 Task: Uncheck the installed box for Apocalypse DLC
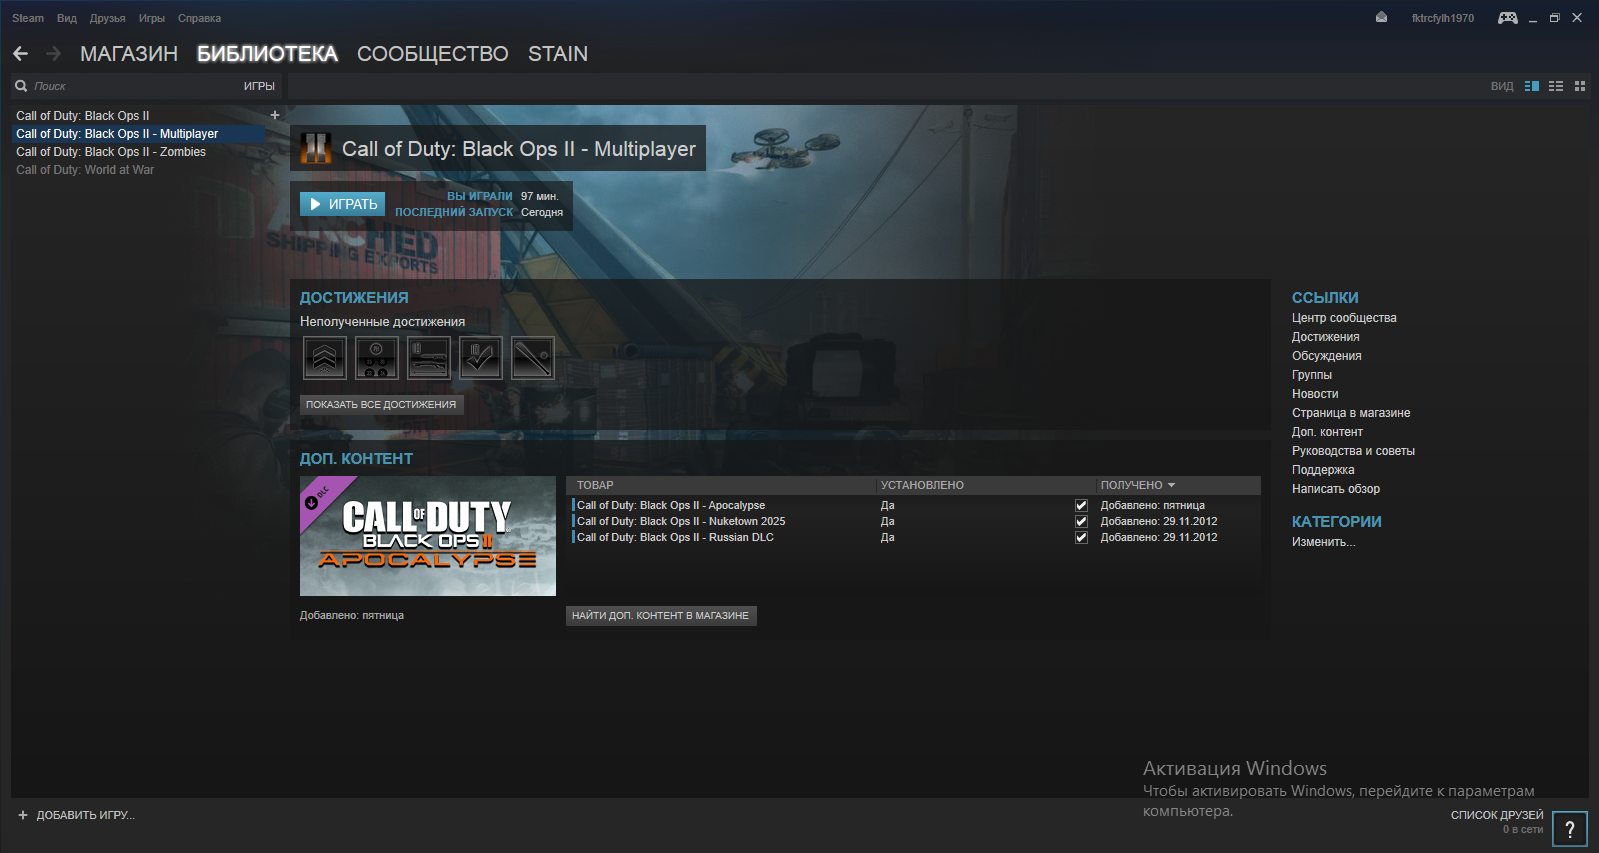[1081, 506]
